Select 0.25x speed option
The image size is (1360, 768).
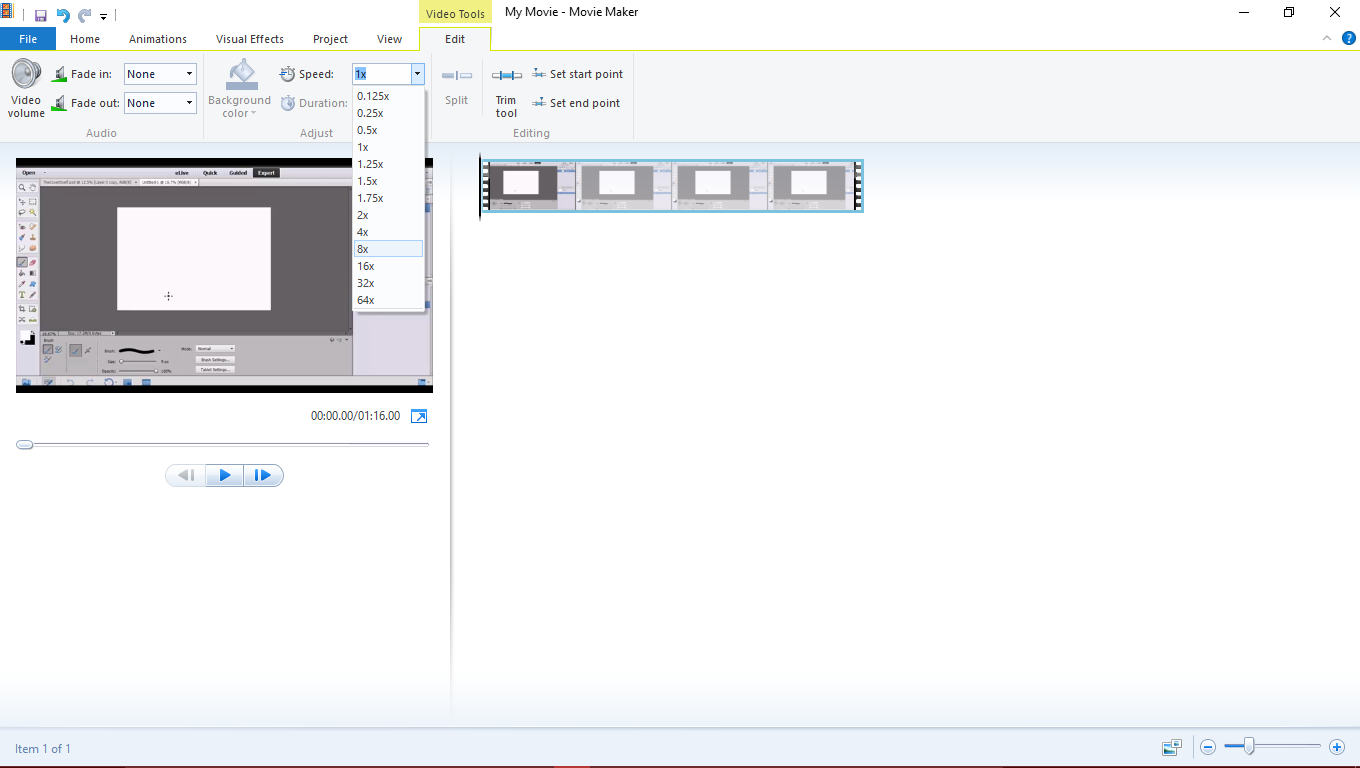click(x=388, y=113)
